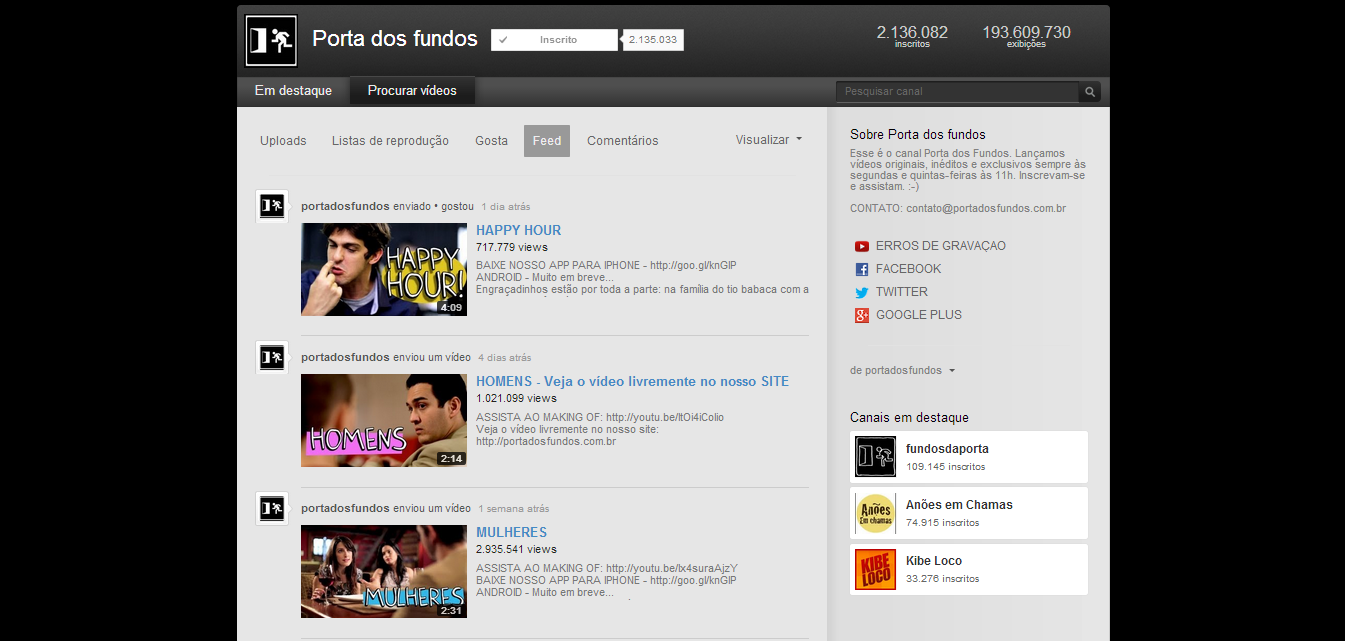Open the FACEBOOK link
This screenshot has width=1345, height=641.
(x=908, y=269)
